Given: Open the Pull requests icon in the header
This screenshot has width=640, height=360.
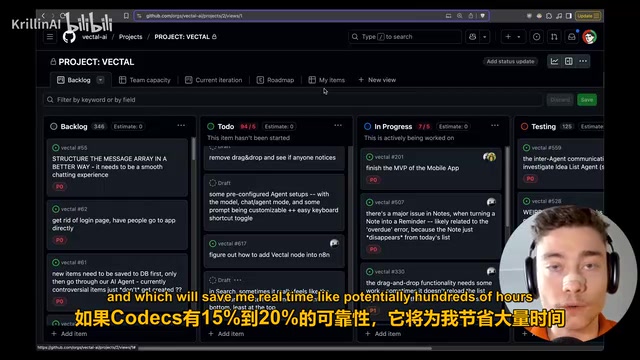Looking at the screenshot, I should click(554, 37).
